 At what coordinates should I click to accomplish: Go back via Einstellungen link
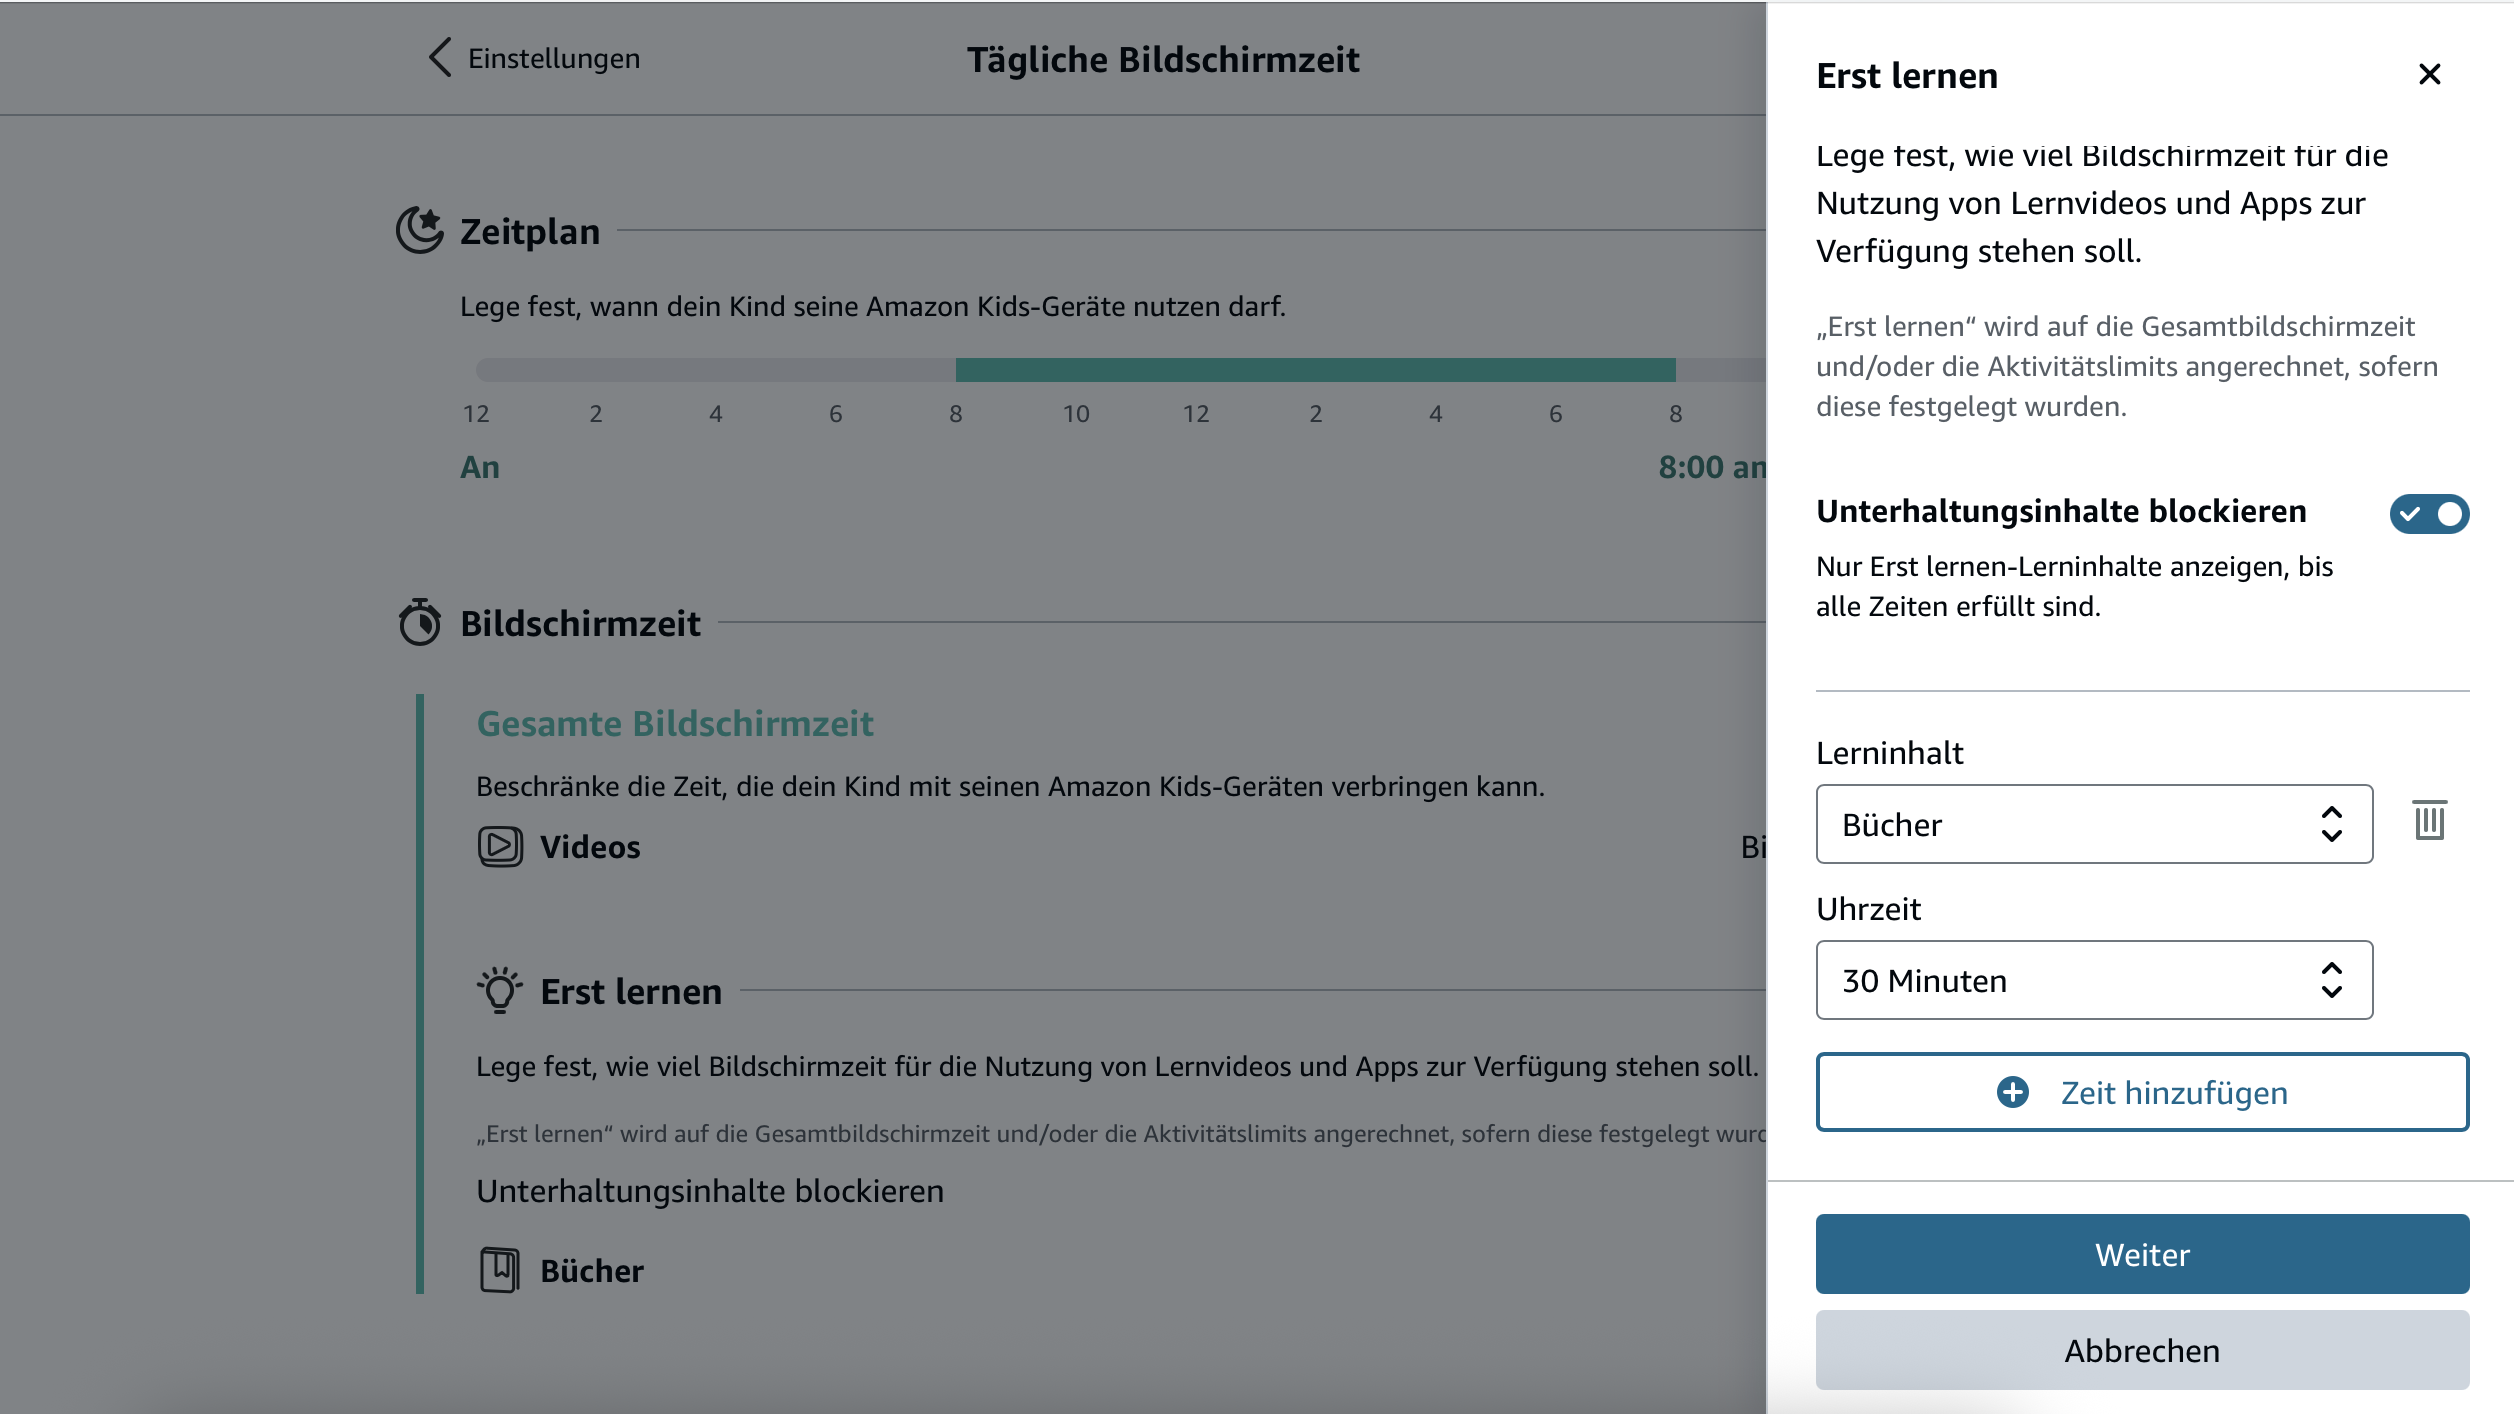[x=554, y=59]
